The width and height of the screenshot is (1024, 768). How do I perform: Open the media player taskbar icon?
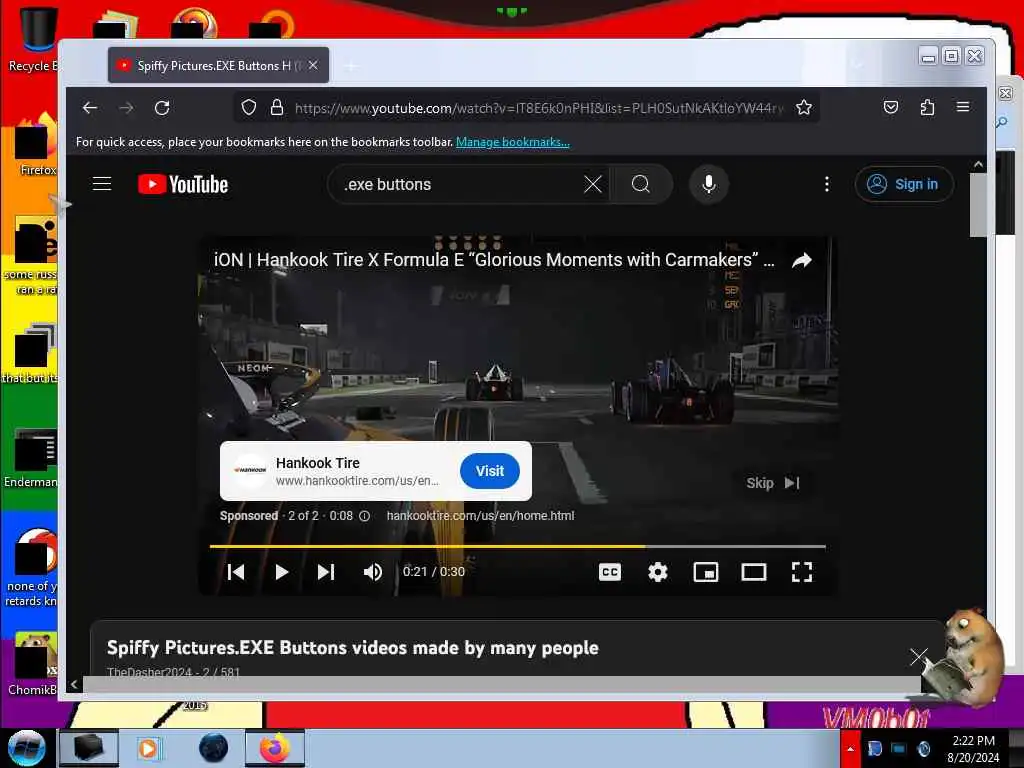(148, 748)
